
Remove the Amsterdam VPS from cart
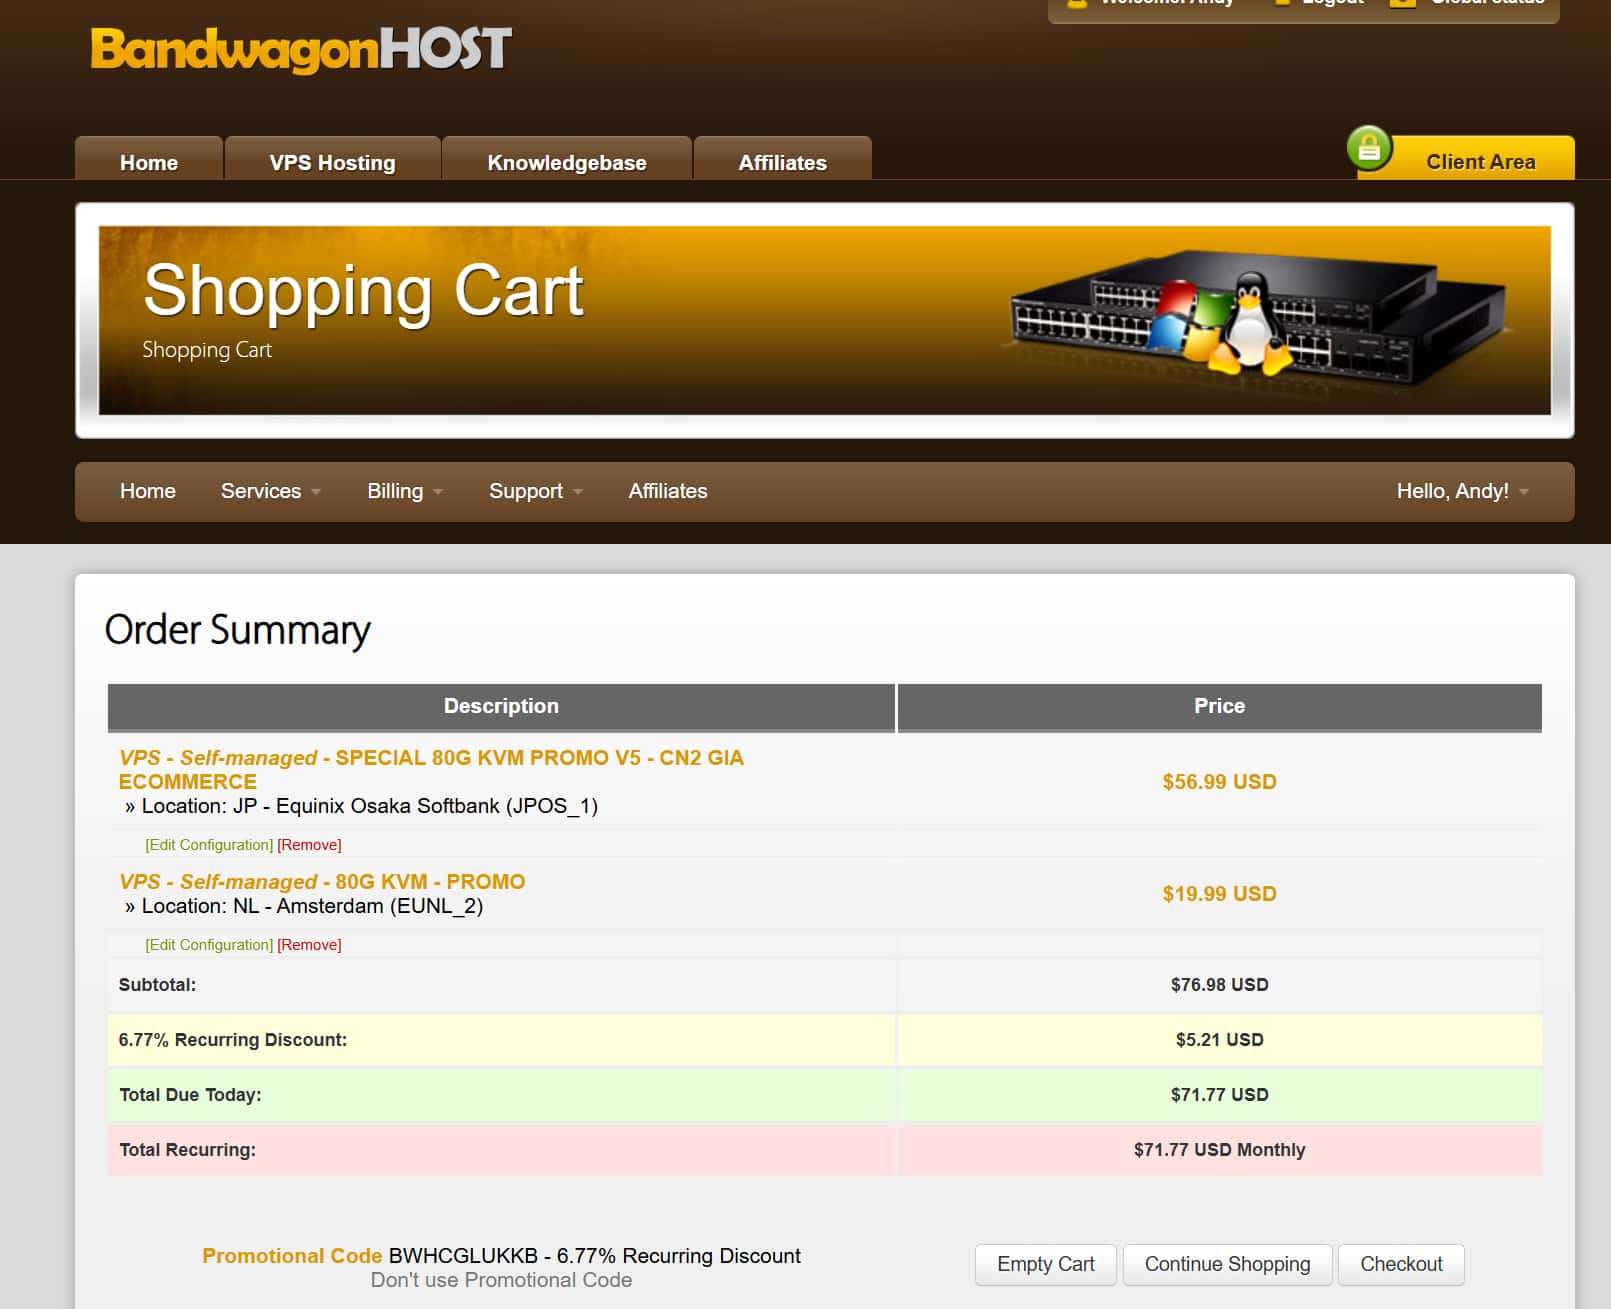[x=309, y=945]
